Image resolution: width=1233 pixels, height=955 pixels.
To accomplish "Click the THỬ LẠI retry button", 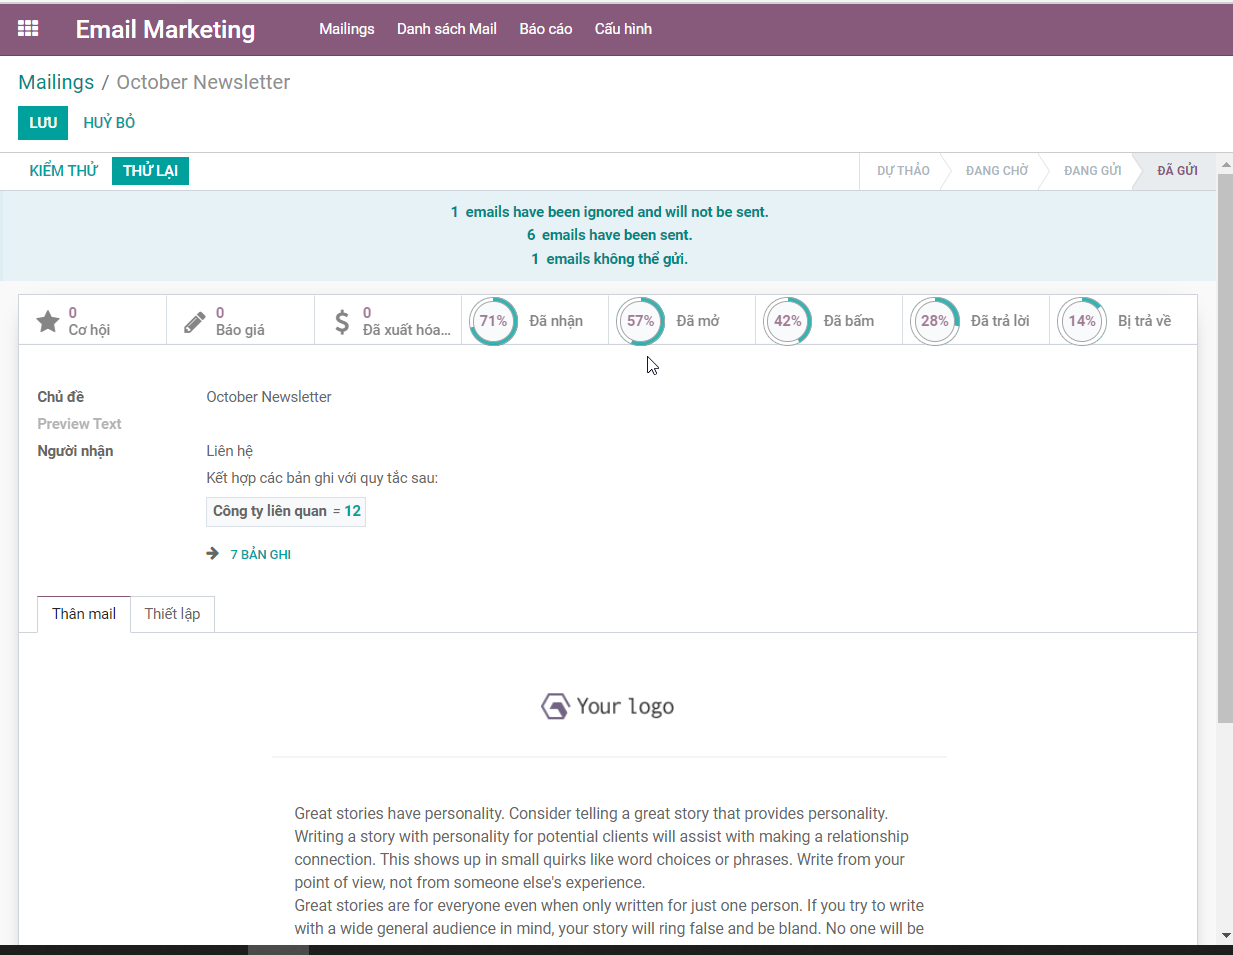I will [150, 171].
